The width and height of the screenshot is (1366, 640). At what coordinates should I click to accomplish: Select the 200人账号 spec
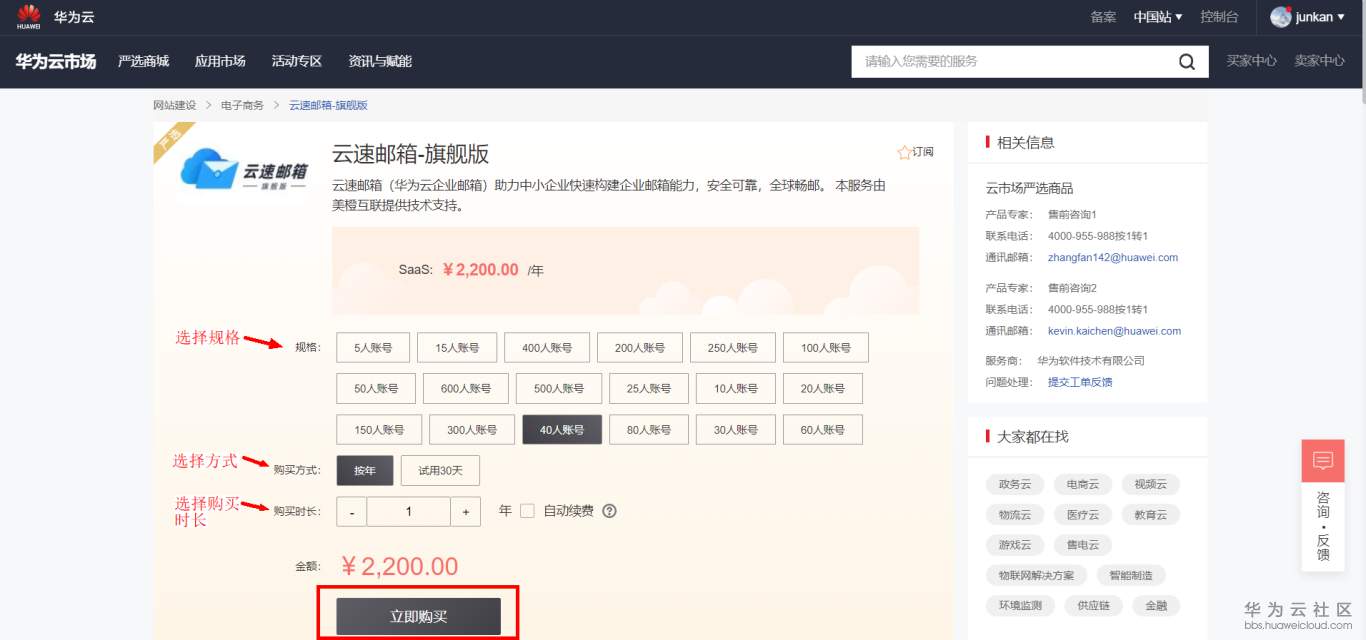pos(640,348)
